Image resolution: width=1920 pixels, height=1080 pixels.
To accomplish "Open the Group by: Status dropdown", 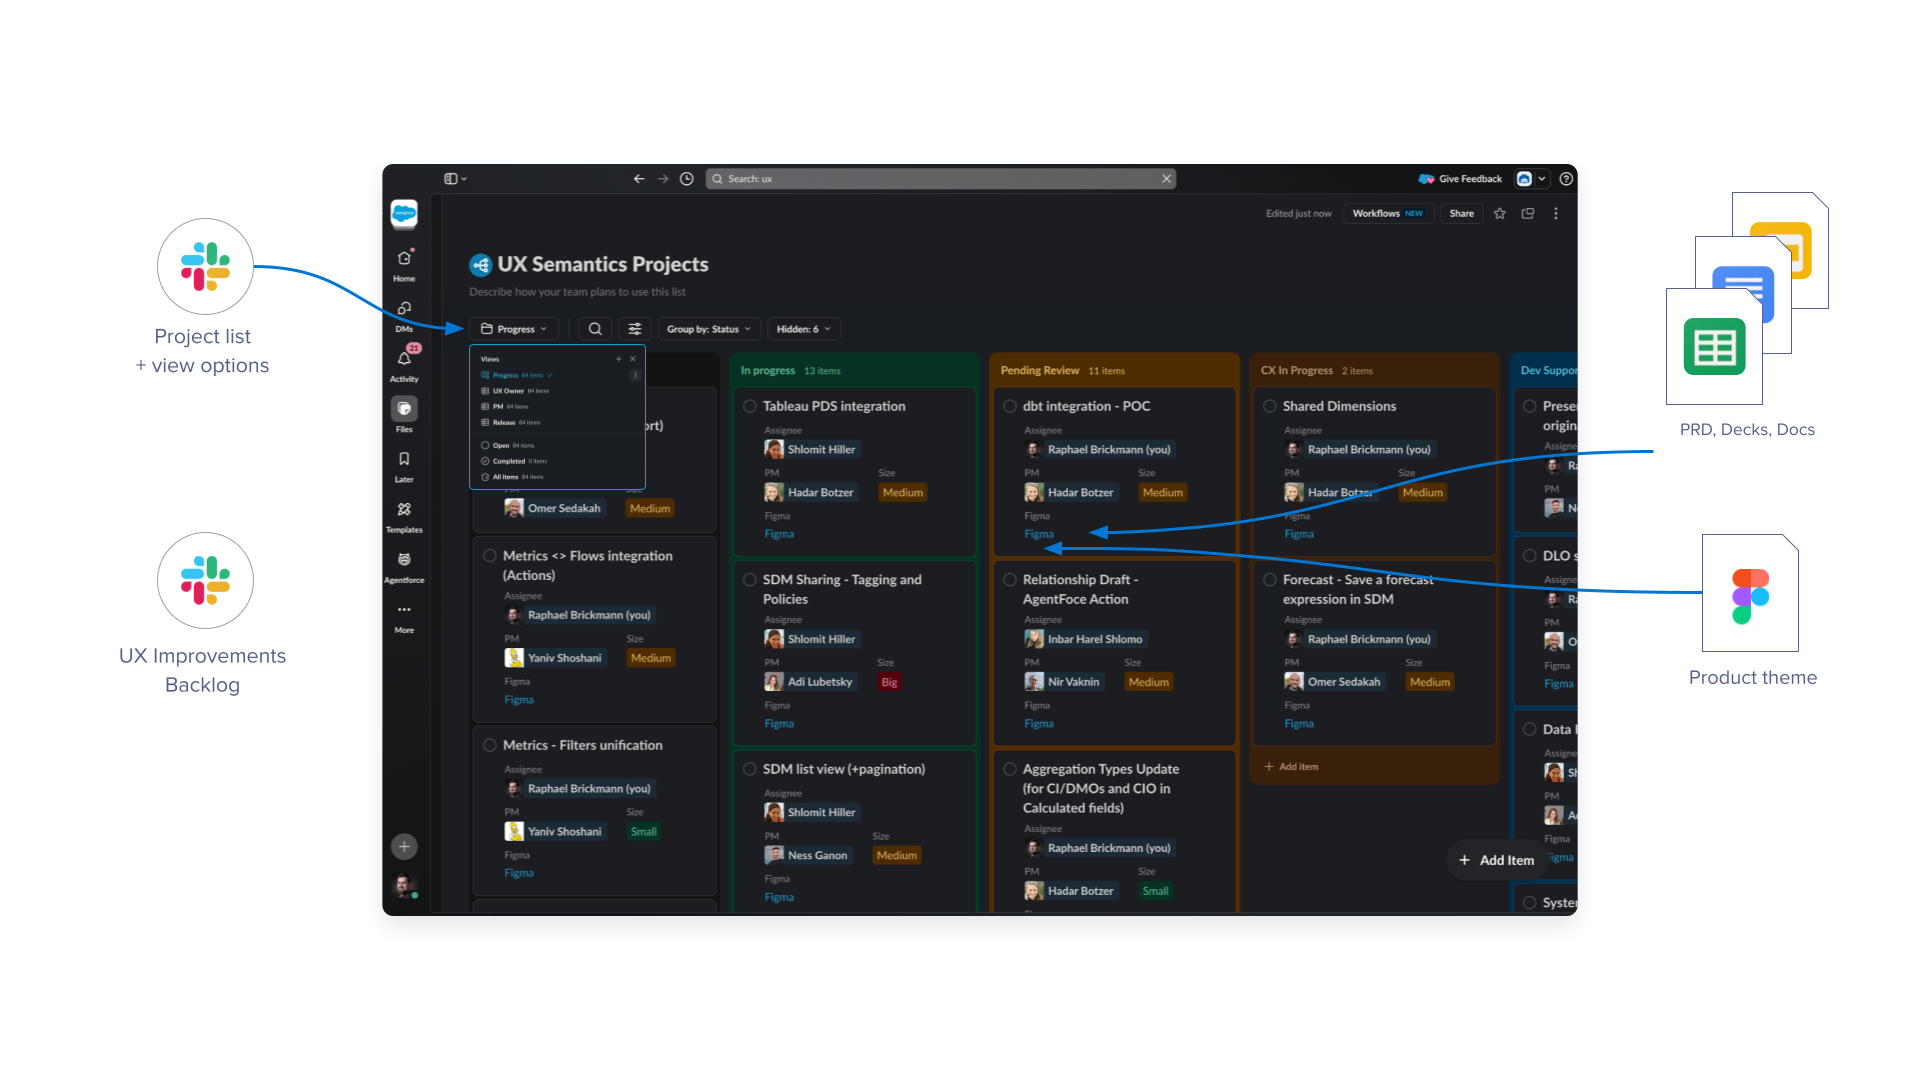I will pyautogui.click(x=709, y=329).
